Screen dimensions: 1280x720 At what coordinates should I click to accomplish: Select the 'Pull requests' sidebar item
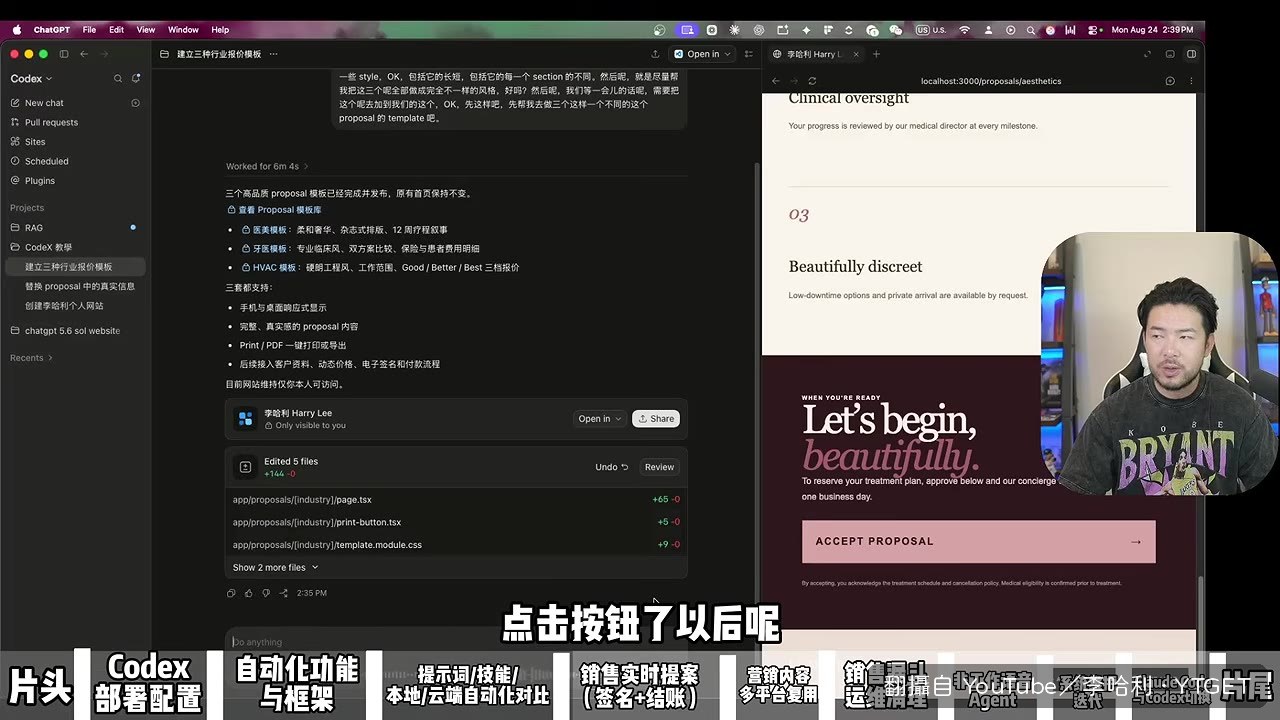point(75,122)
